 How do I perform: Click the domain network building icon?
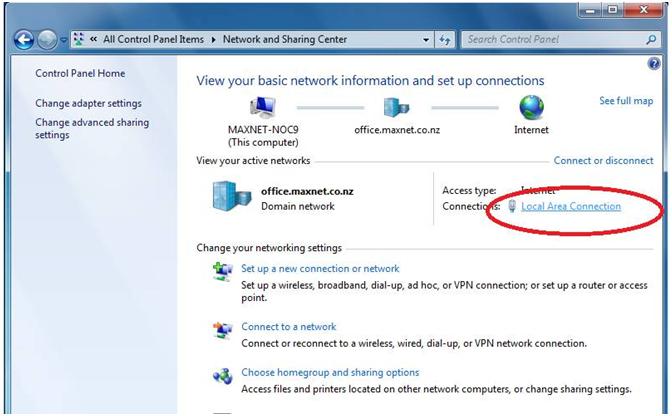pos(231,197)
